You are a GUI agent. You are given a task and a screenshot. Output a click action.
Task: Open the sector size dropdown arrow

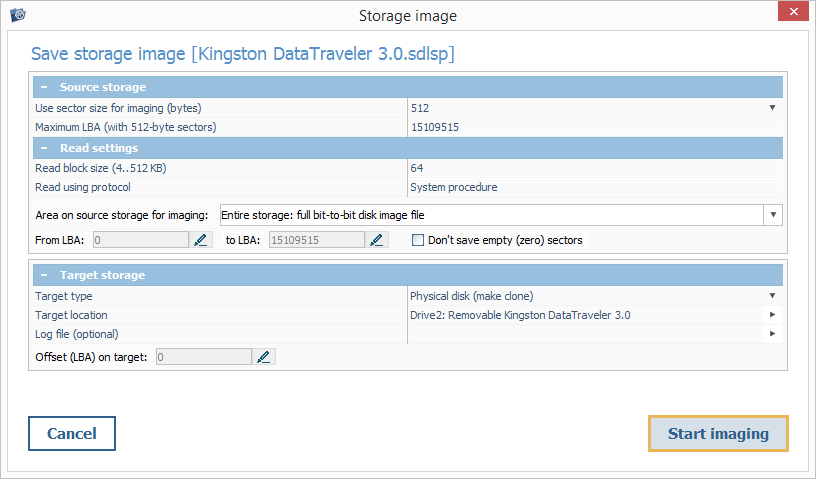pyautogui.click(x=772, y=107)
